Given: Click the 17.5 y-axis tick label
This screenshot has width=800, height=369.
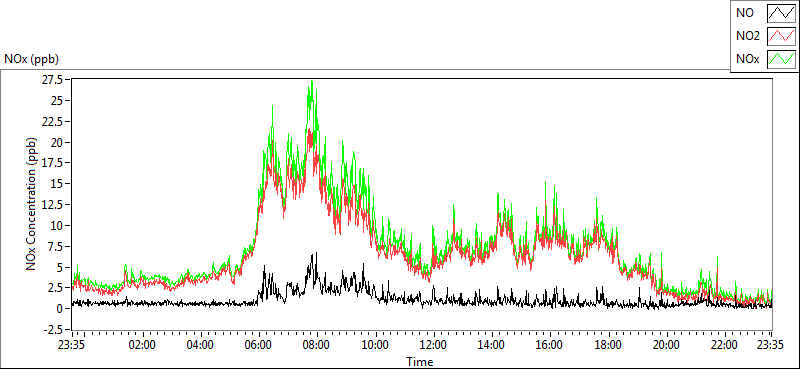Looking at the screenshot, I should tap(53, 163).
